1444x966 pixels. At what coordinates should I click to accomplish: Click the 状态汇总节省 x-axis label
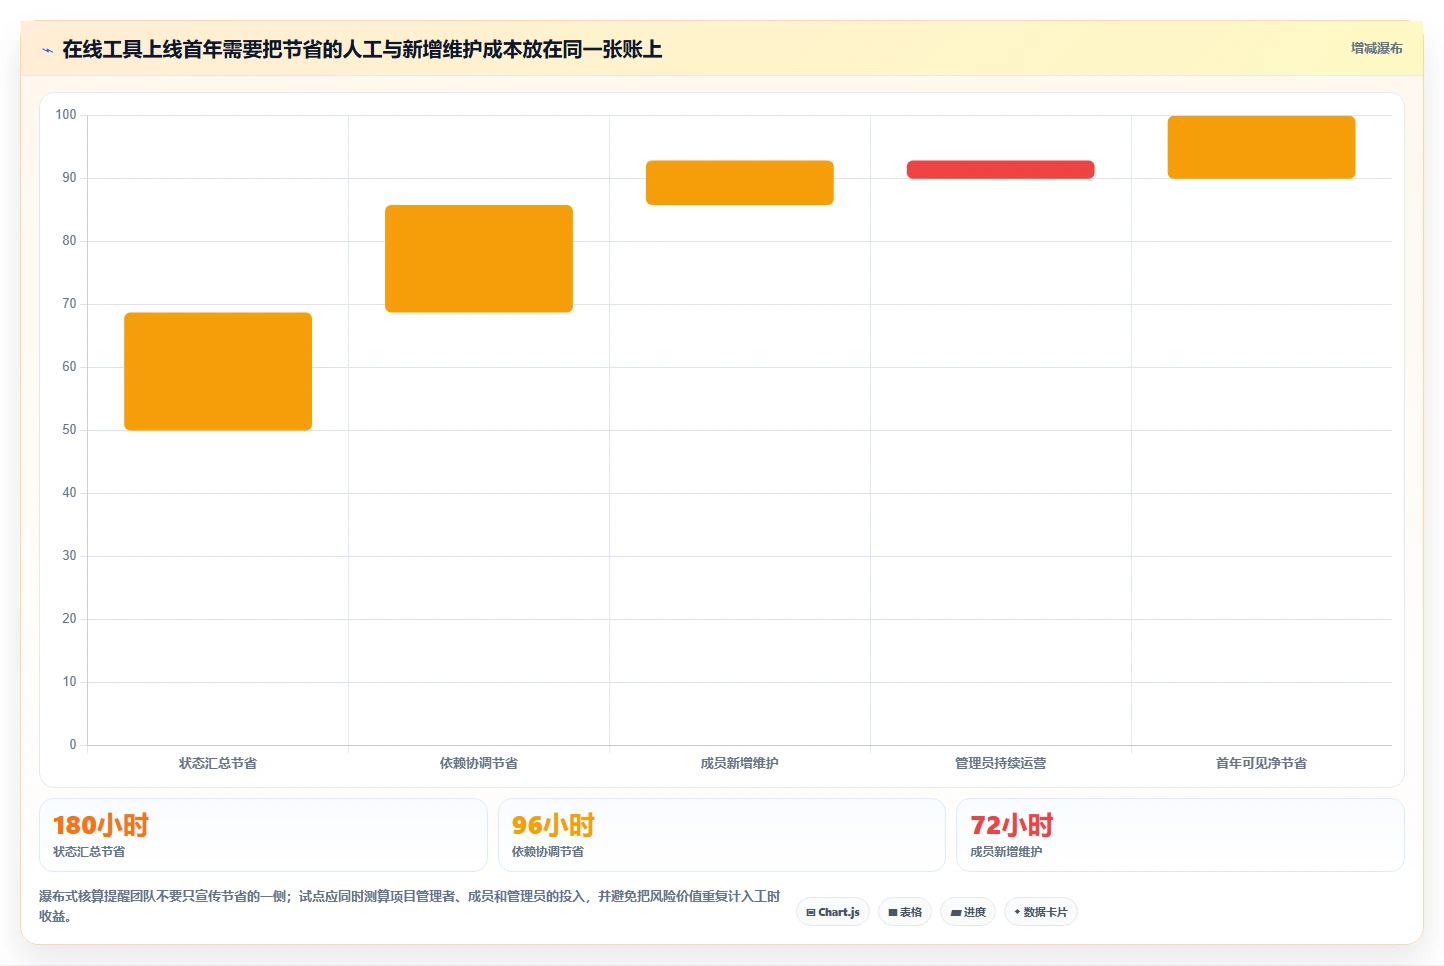pyautogui.click(x=218, y=763)
